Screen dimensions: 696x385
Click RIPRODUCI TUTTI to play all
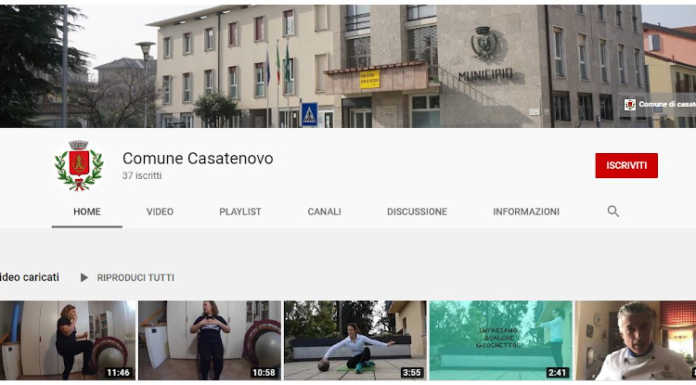(135, 278)
